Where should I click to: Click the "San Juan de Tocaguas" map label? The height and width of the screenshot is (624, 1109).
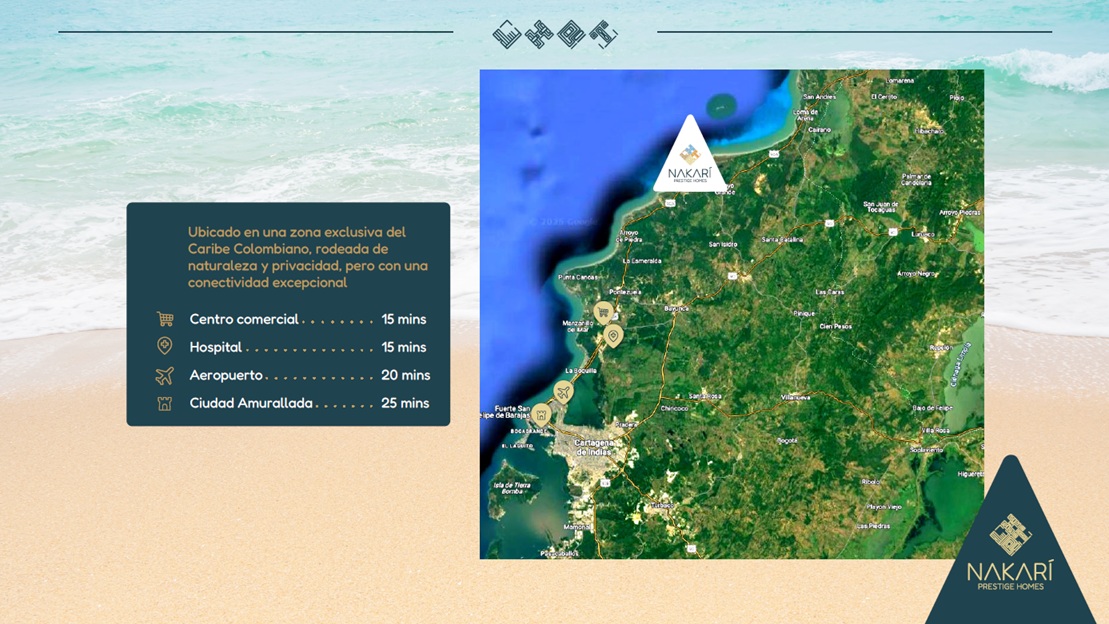881,207
